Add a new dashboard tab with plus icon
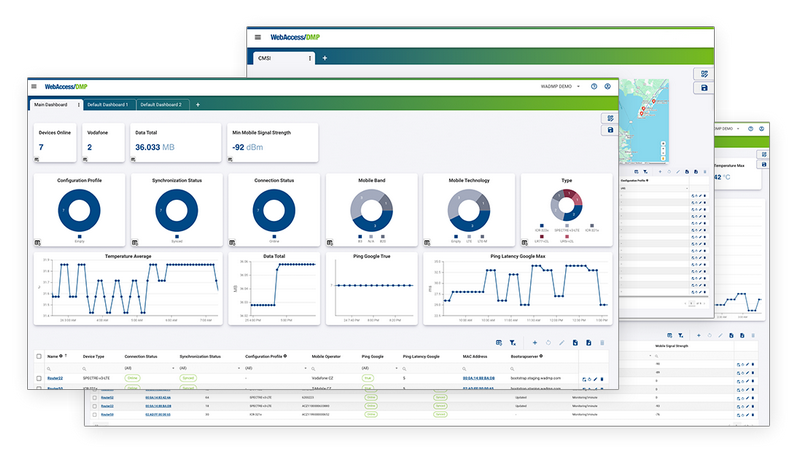The height and width of the screenshot is (452, 800). click(197, 104)
